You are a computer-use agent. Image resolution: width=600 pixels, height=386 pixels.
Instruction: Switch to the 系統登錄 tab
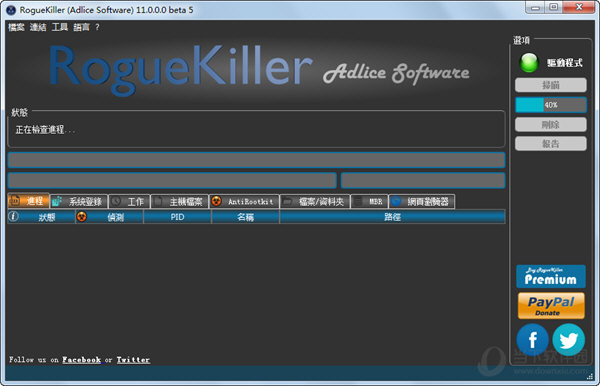pos(78,202)
